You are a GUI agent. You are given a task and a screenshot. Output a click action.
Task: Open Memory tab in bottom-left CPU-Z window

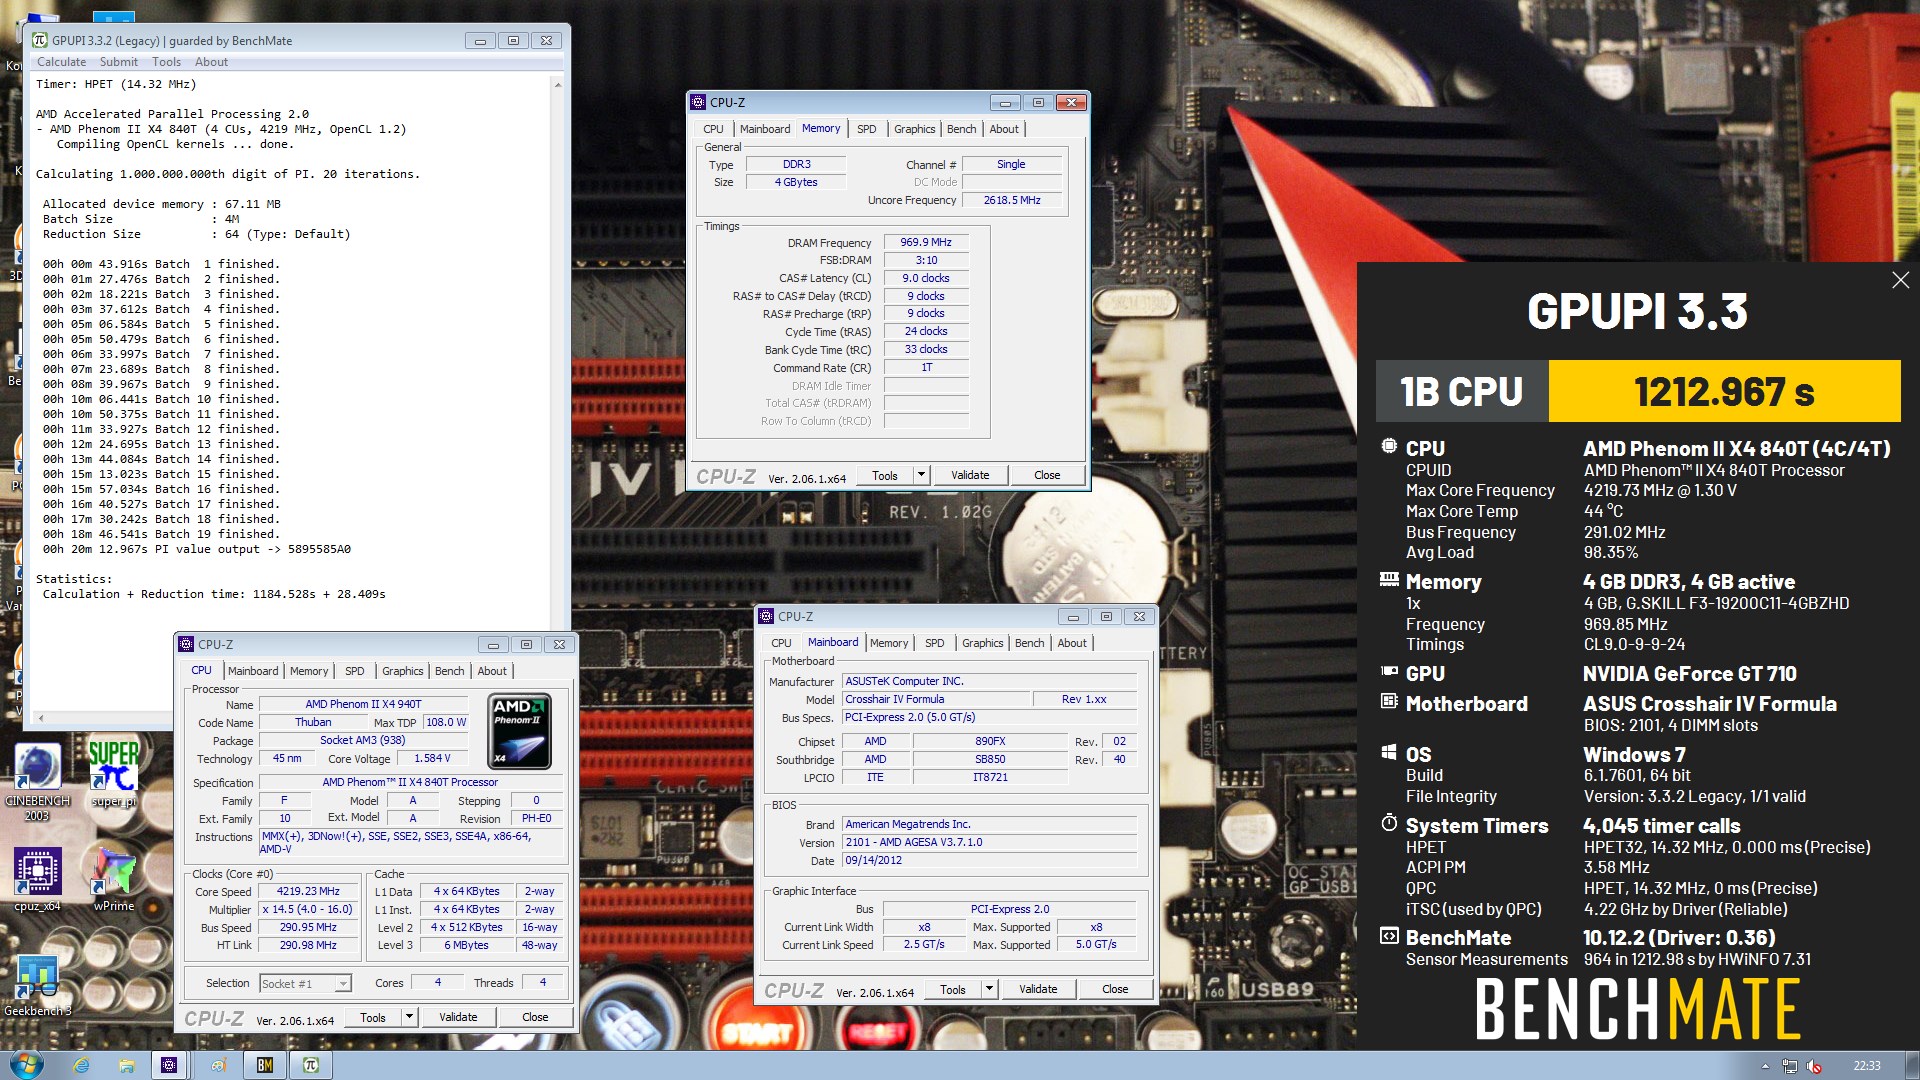(309, 671)
